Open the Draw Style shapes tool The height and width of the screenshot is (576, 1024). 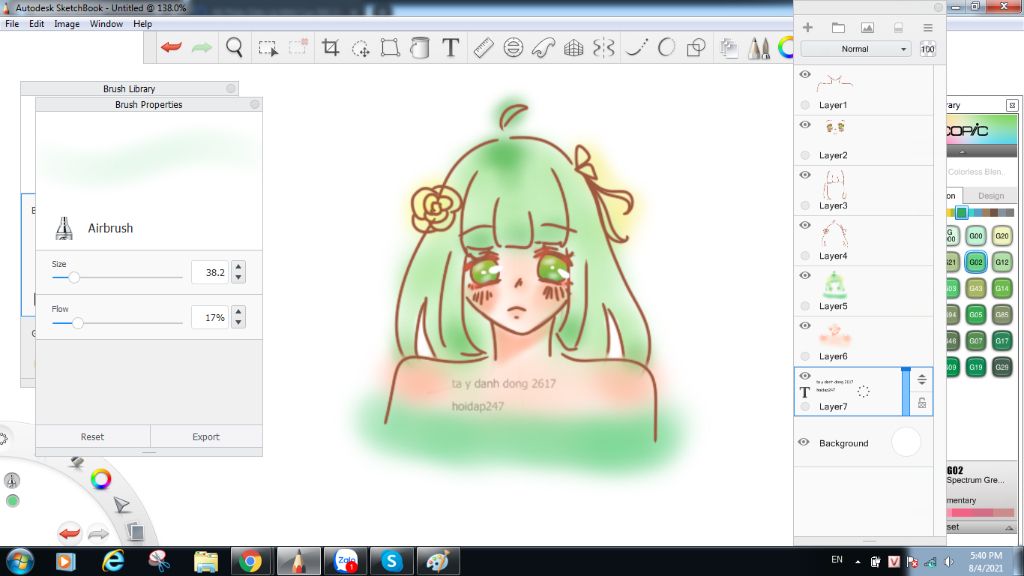point(696,48)
